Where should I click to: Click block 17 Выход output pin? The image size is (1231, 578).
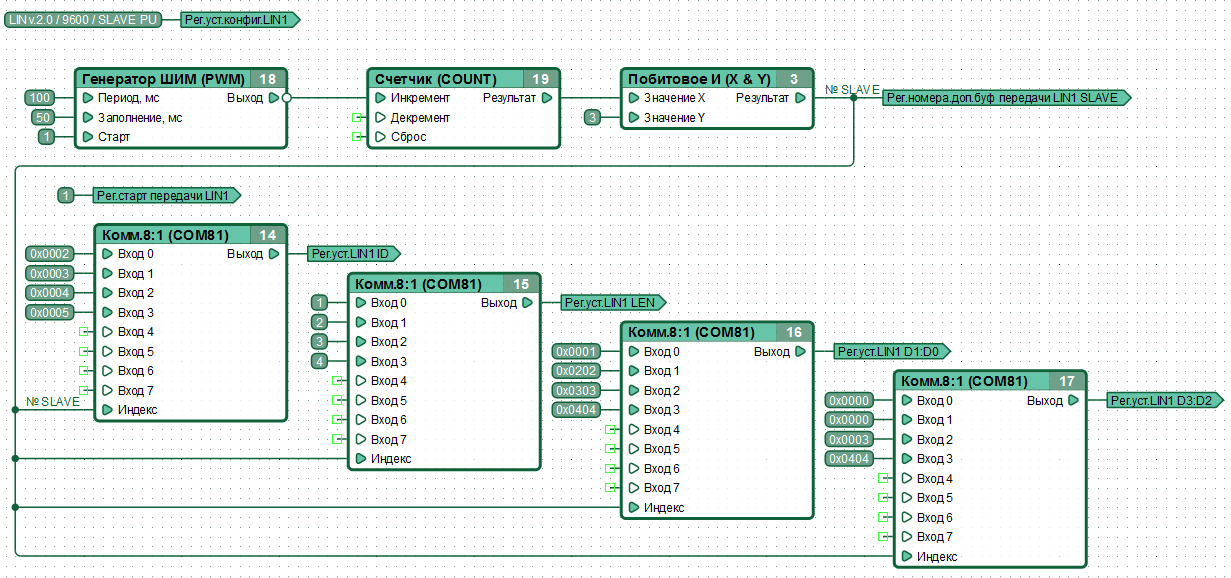click(1073, 401)
